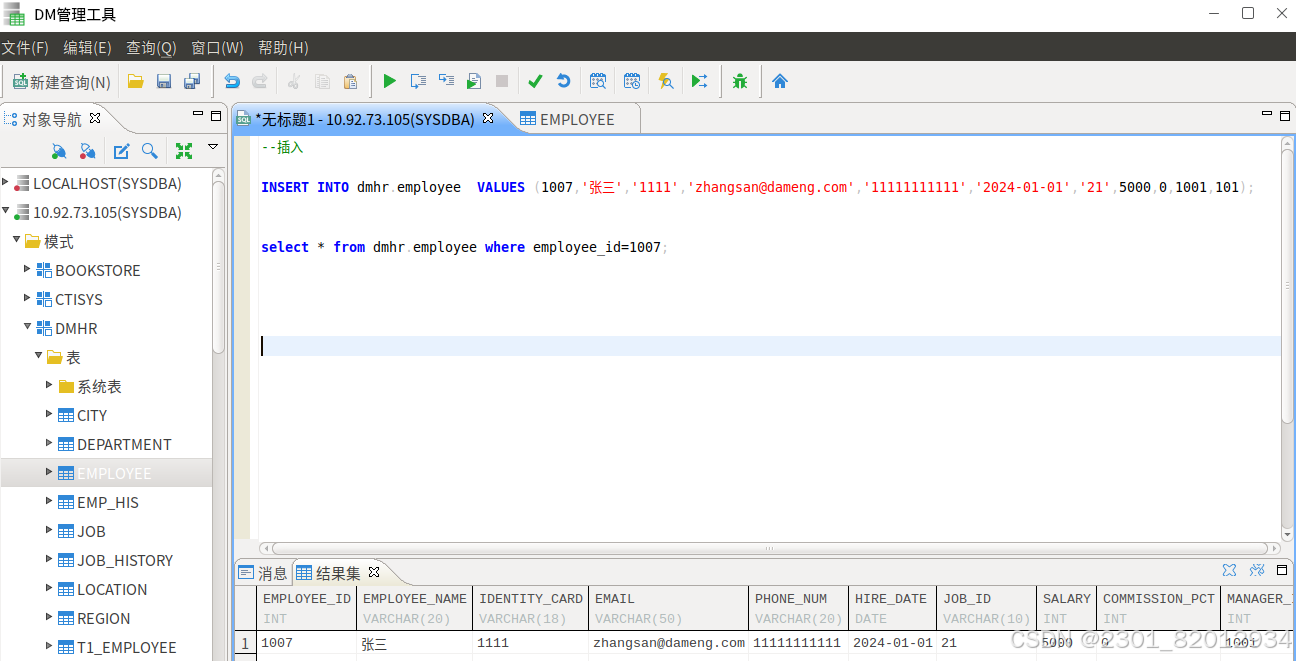1296x661 pixels.
Task: Collapse the DMHR schema
Action: pyautogui.click(x=28, y=327)
